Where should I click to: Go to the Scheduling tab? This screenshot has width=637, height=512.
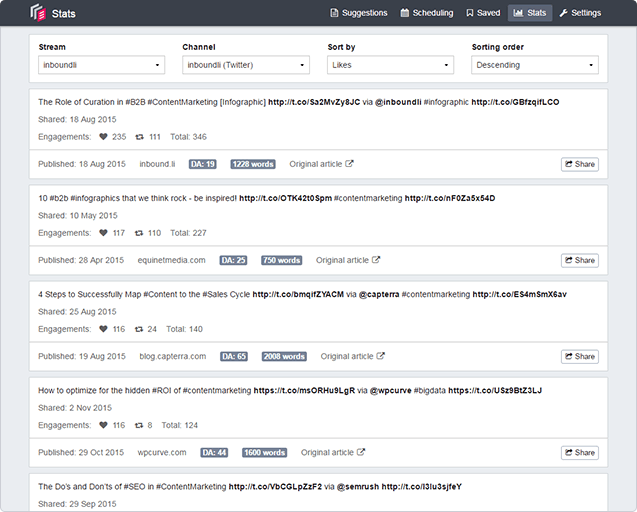pyautogui.click(x=427, y=13)
